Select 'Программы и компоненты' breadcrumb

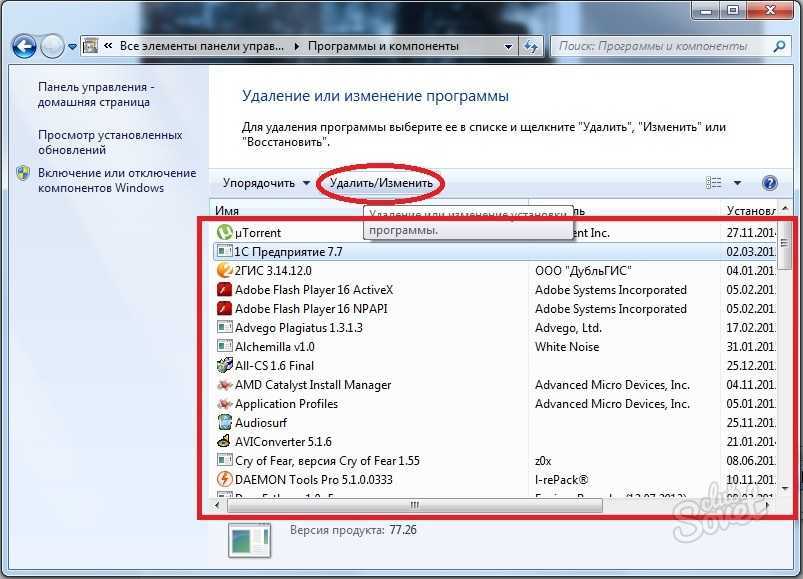[x=383, y=46]
